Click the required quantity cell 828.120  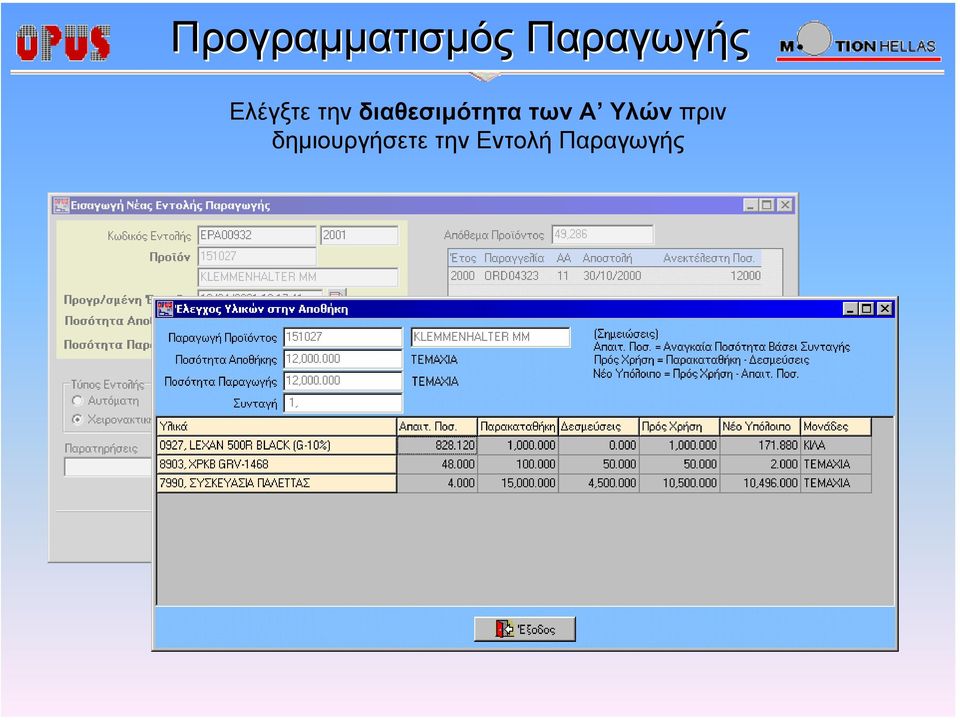[x=437, y=445]
